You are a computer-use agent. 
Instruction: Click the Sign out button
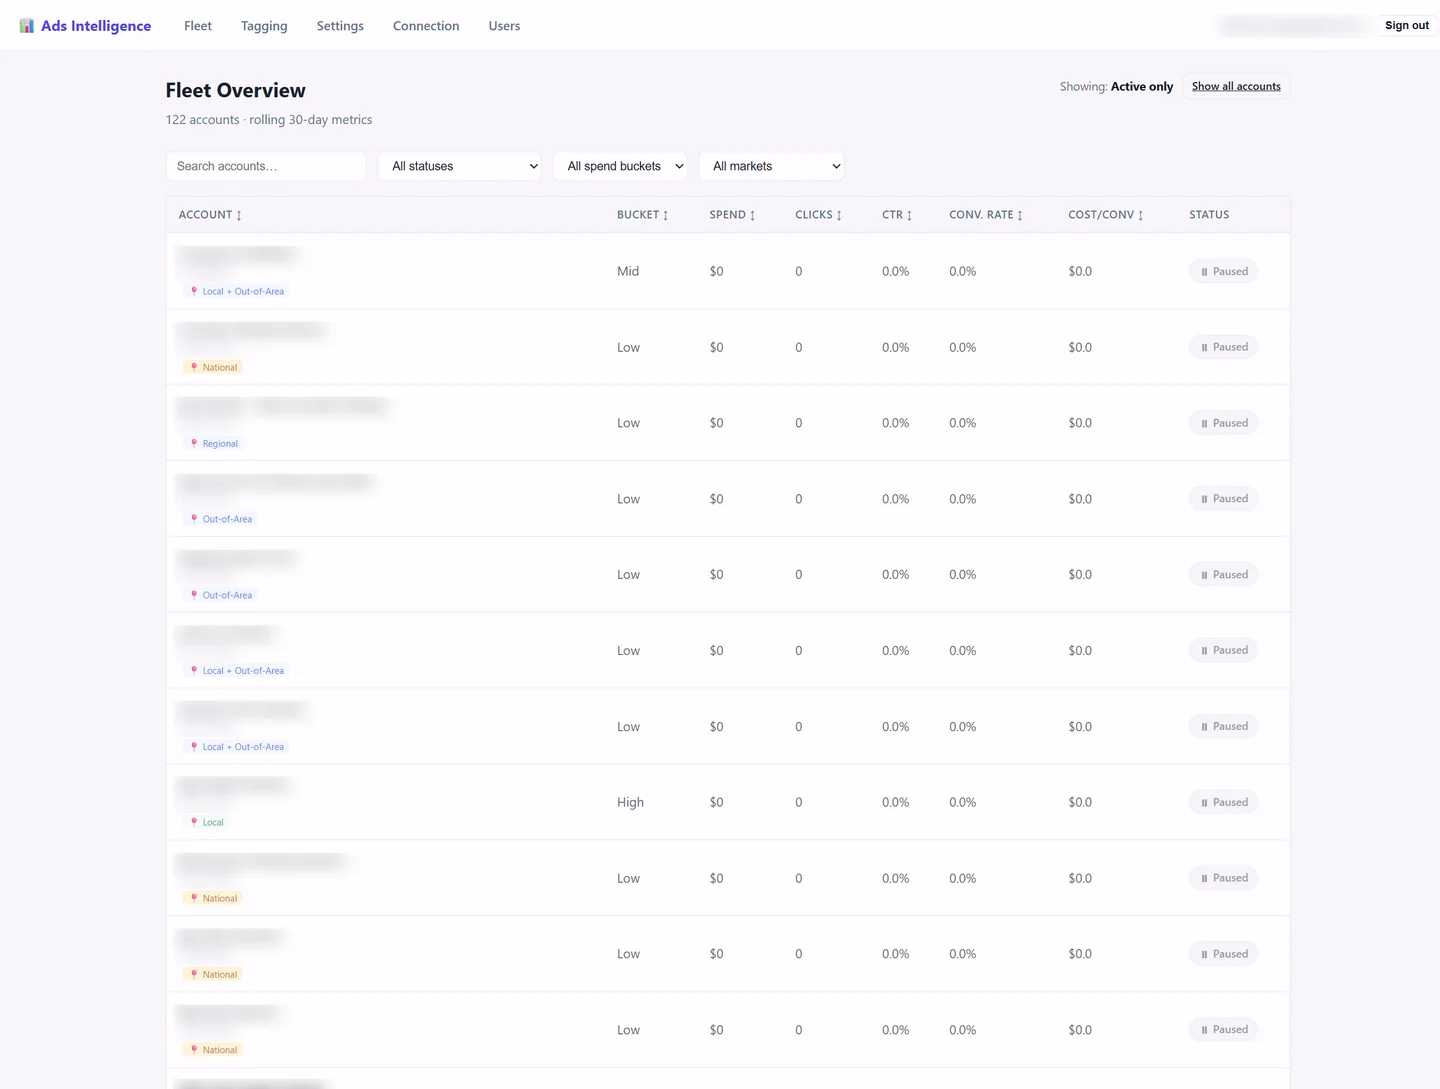tap(1407, 25)
